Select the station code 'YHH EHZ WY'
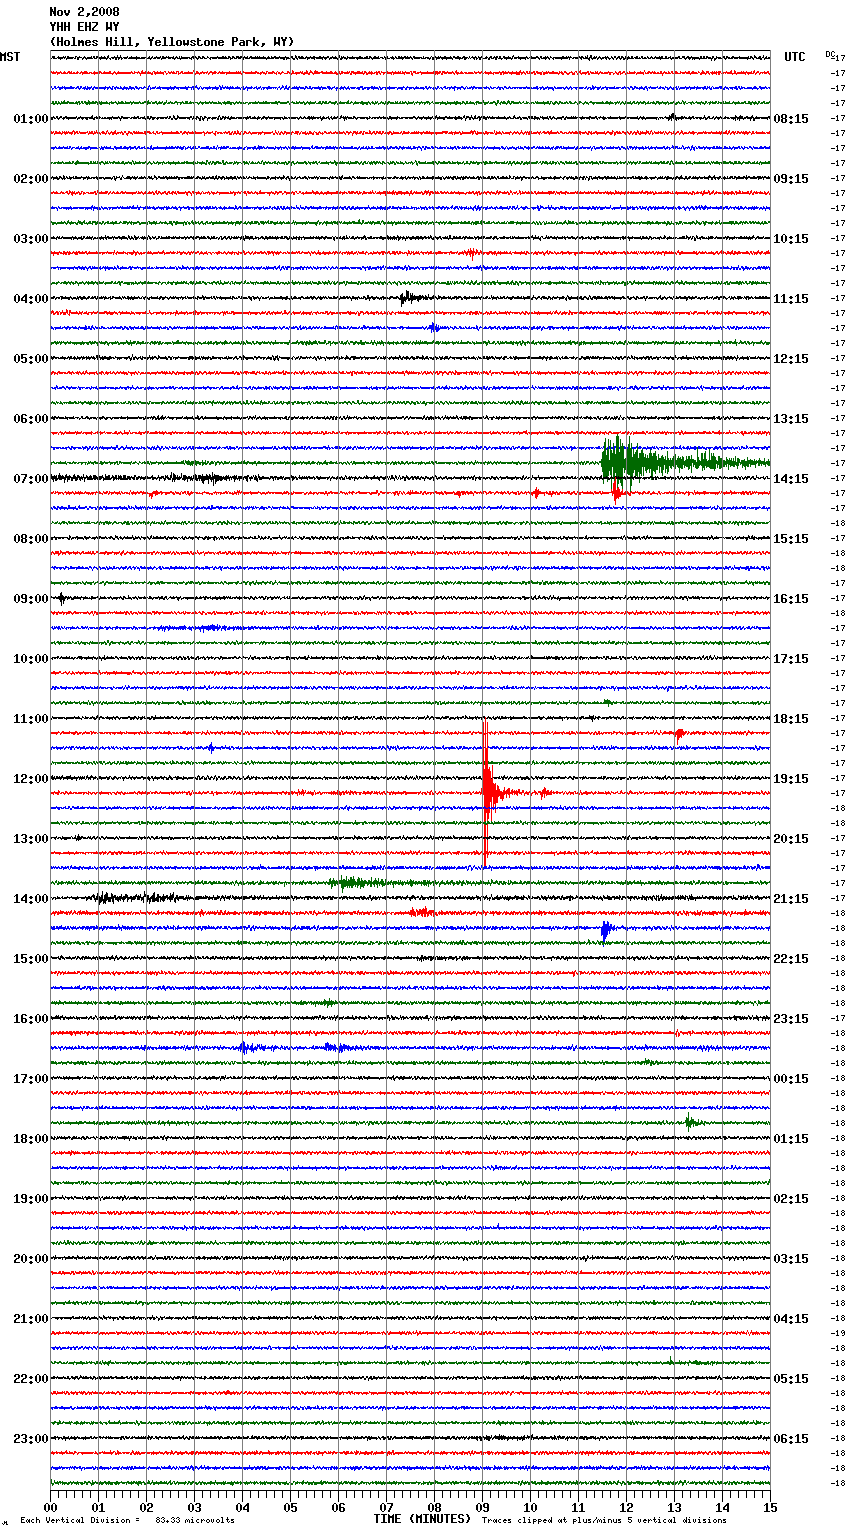 pos(84,27)
